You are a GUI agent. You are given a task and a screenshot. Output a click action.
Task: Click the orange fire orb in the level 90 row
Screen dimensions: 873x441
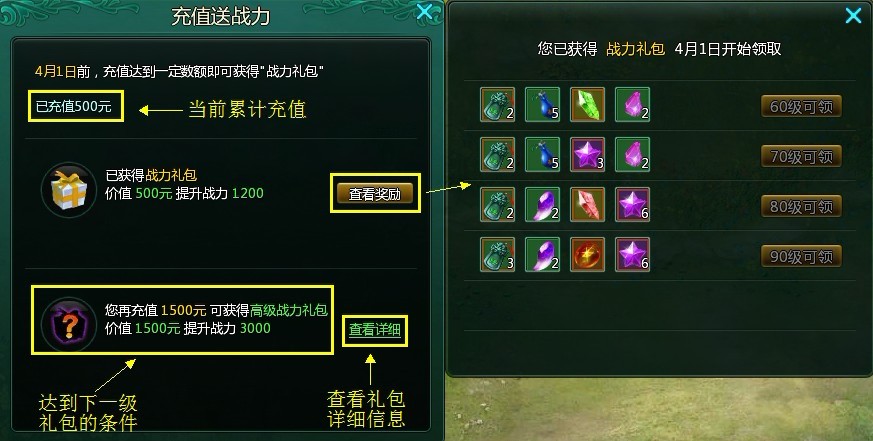click(x=587, y=254)
